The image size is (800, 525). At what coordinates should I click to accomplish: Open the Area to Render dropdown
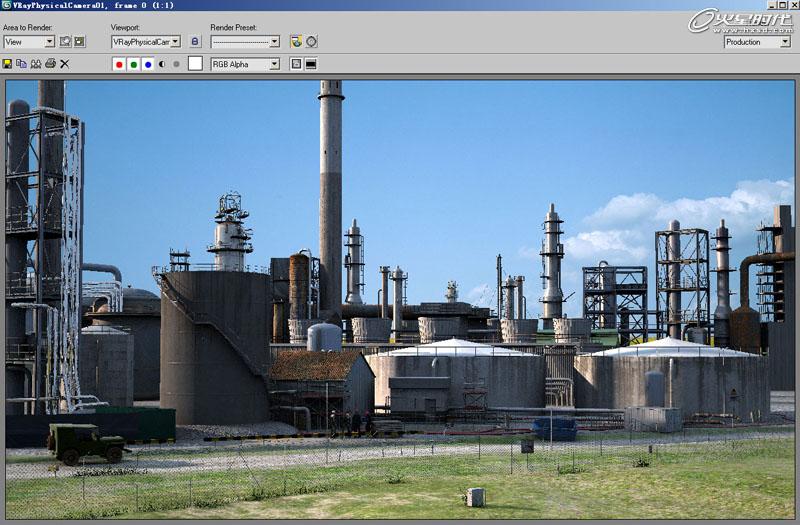49,42
